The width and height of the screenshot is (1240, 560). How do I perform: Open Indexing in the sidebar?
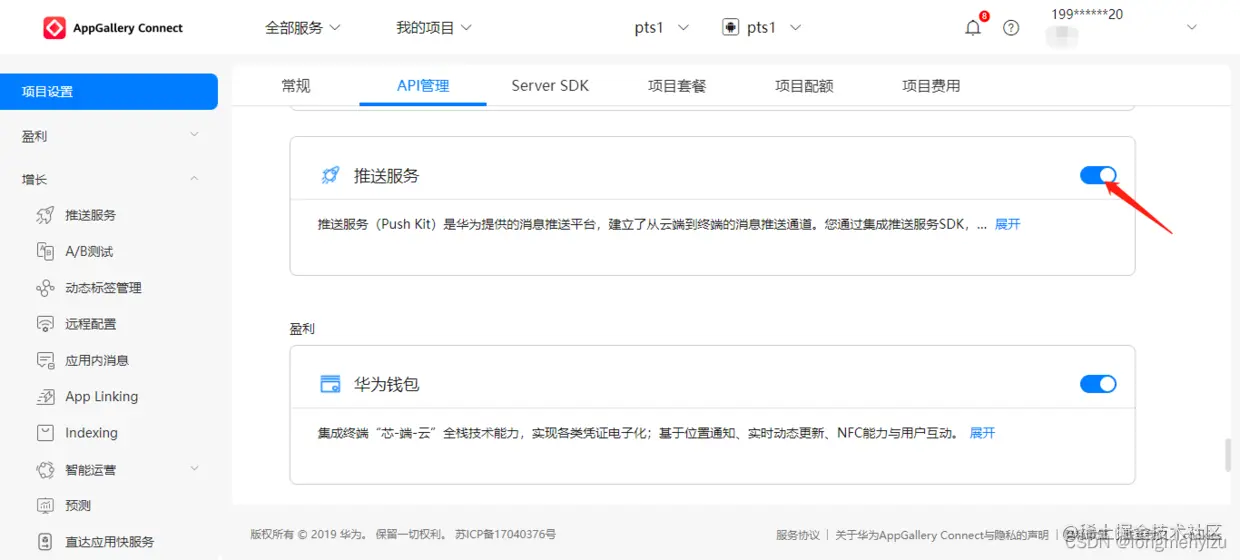click(91, 433)
